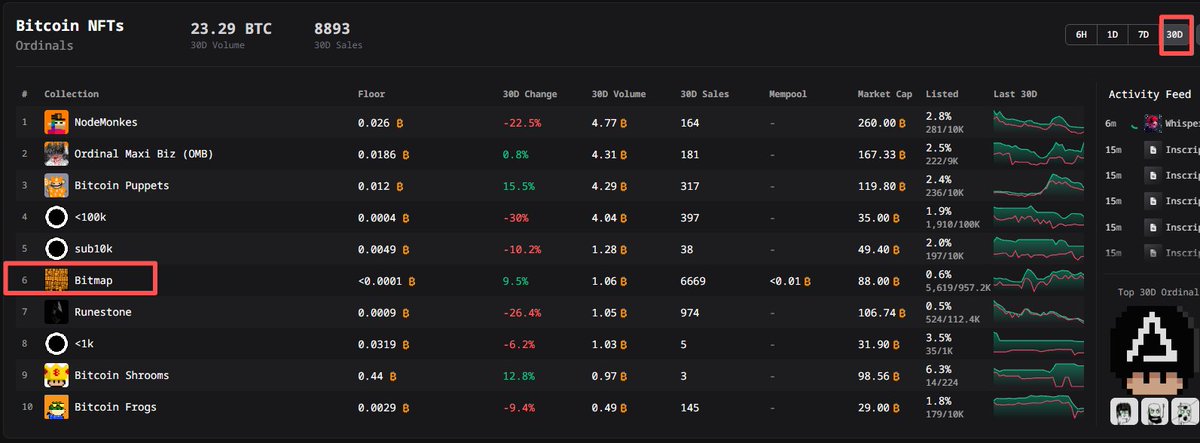1200x443 pixels.
Task: Open the <1k collection name
Action: point(84,344)
